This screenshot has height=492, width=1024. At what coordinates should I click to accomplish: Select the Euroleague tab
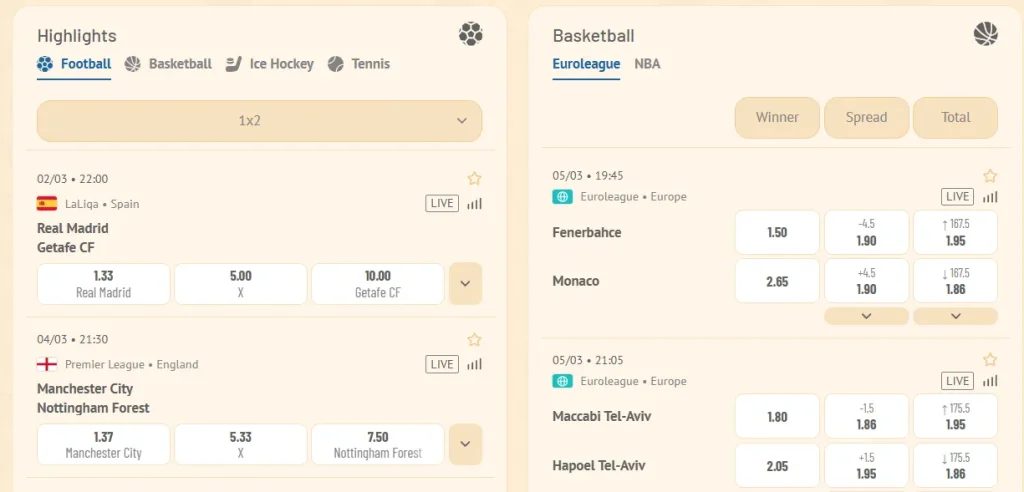pyautogui.click(x=586, y=64)
